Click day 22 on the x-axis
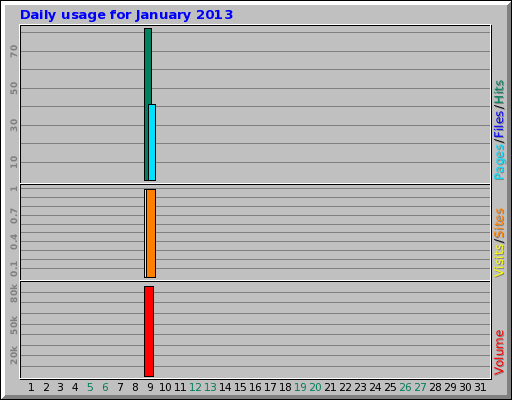512x400 pixels. pos(345,387)
